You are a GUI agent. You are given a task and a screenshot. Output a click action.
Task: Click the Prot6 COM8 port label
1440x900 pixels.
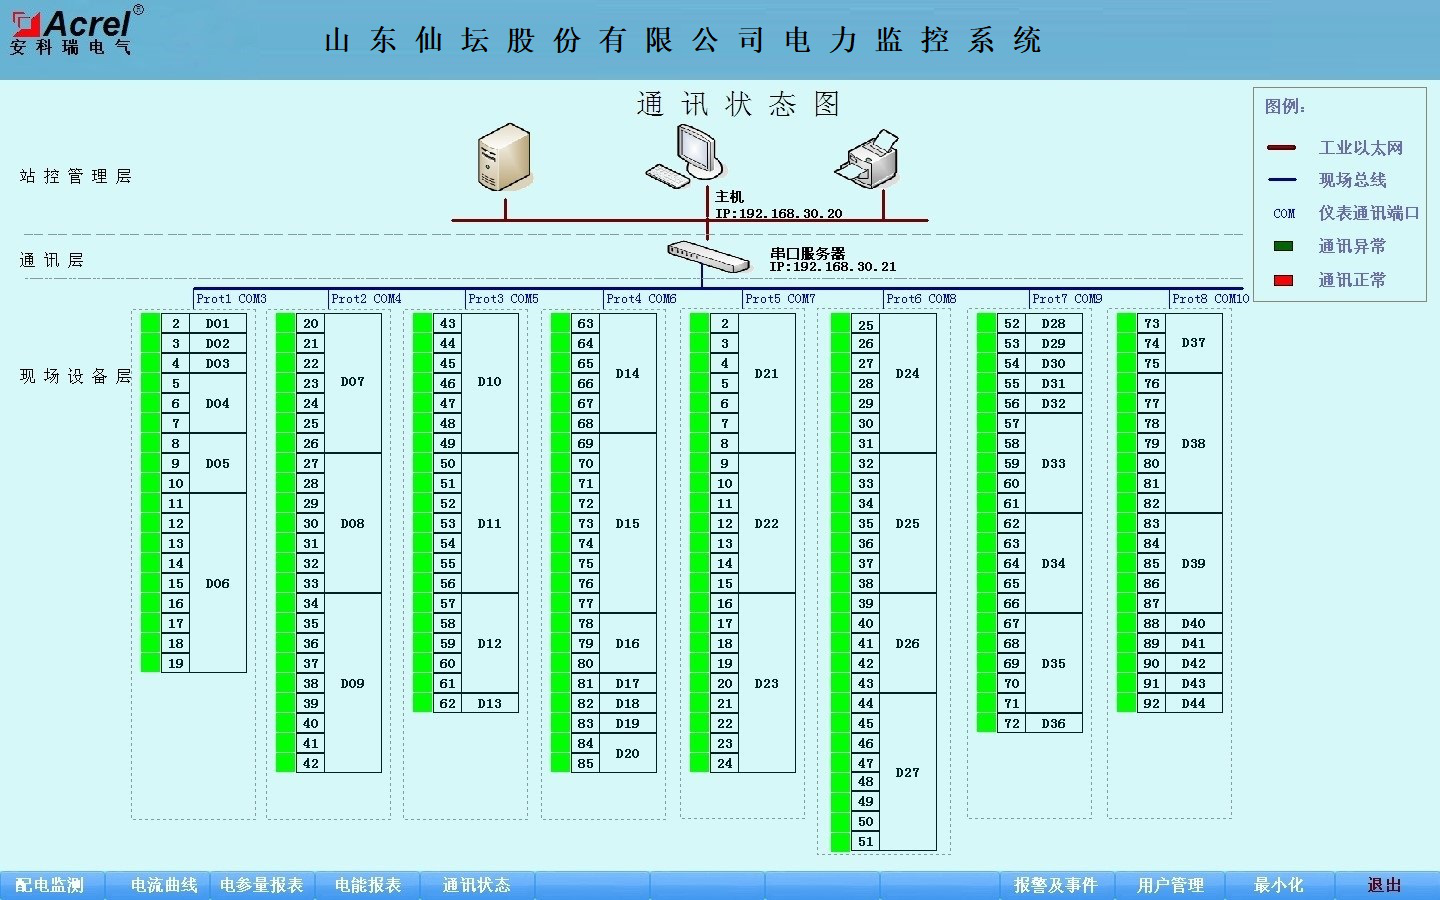click(x=921, y=299)
